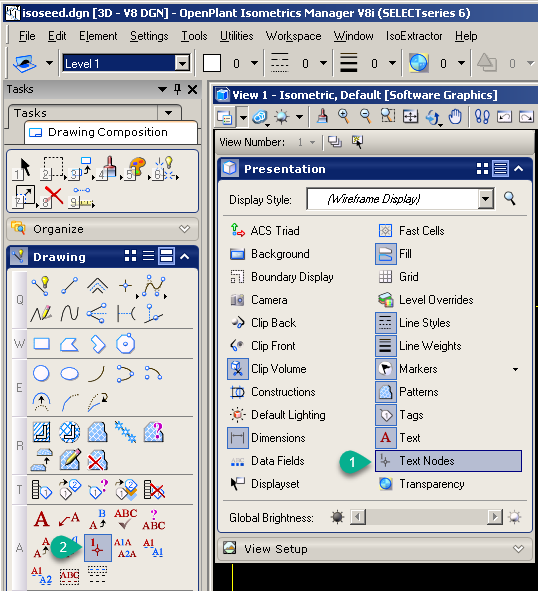Image resolution: width=538 pixels, height=591 pixels.
Task: Open the File menu
Action: [x=27, y=36]
